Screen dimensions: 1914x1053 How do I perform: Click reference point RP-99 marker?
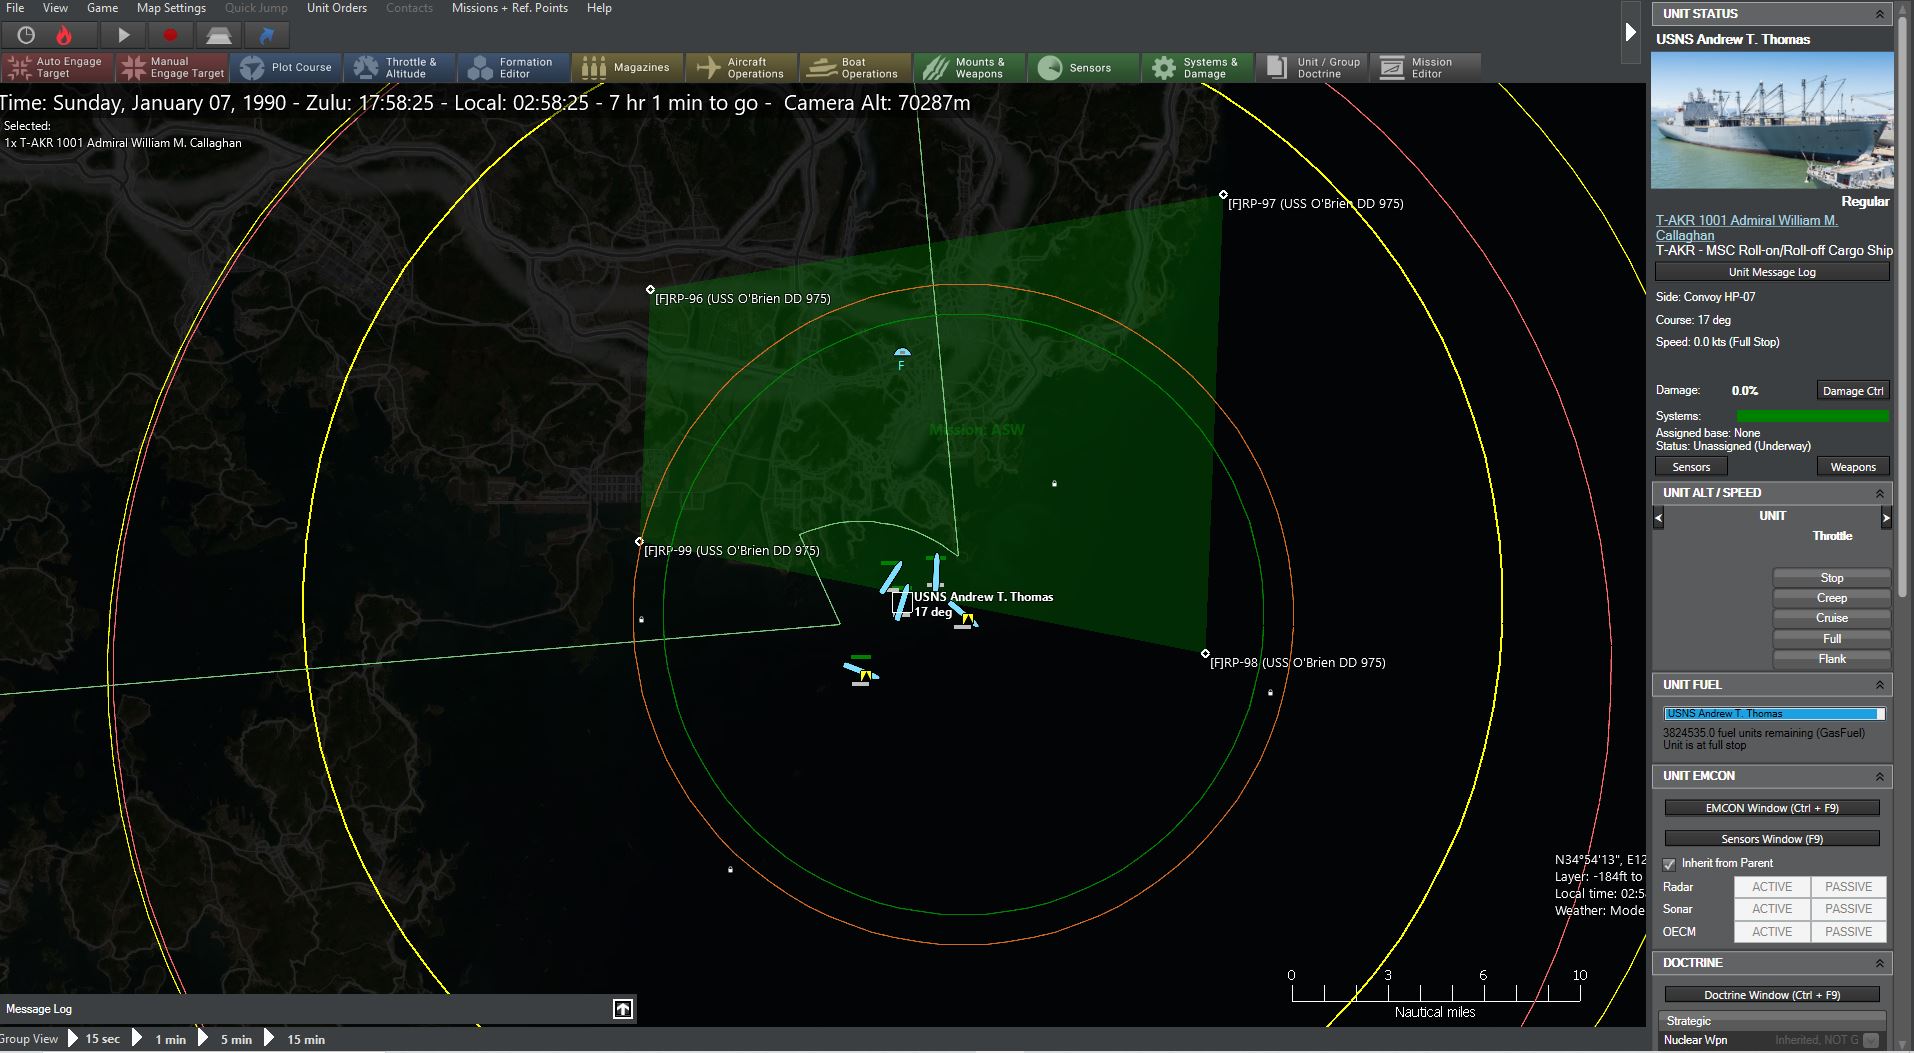(640, 542)
